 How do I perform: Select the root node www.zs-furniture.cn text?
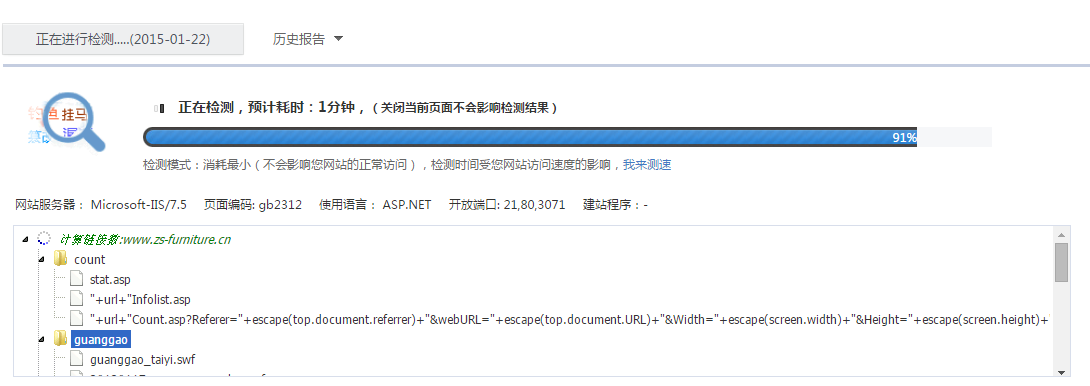coord(145,240)
